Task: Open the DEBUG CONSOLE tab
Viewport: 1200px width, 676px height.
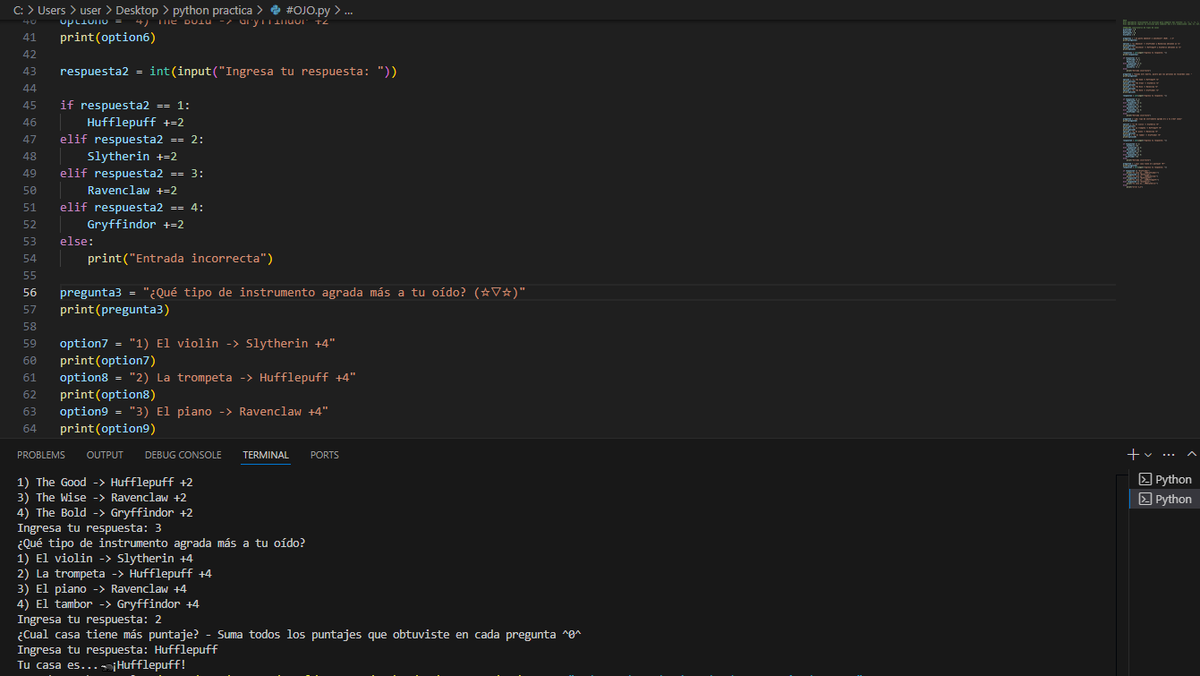Action: 183,455
